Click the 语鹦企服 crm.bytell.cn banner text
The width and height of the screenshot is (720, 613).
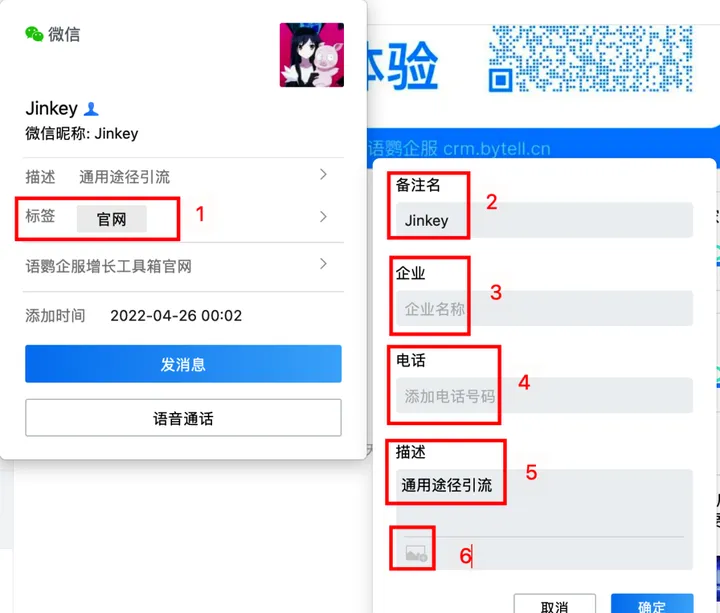(x=459, y=149)
